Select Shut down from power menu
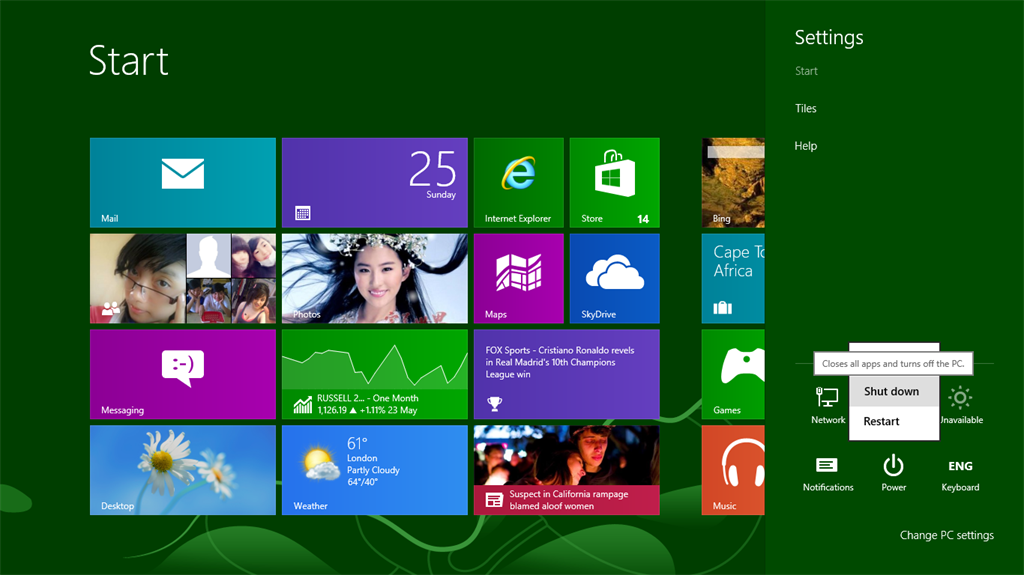 [x=891, y=392]
